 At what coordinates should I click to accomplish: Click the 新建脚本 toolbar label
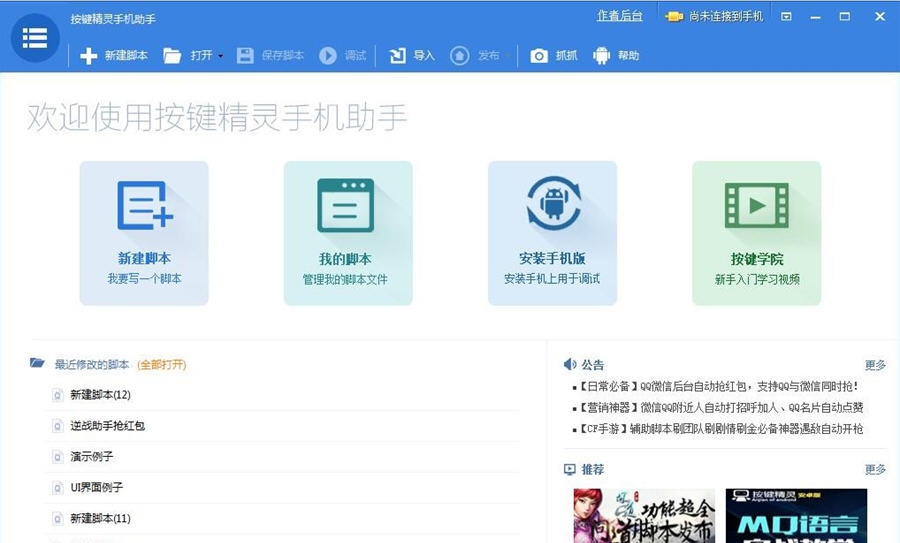coord(126,56)
